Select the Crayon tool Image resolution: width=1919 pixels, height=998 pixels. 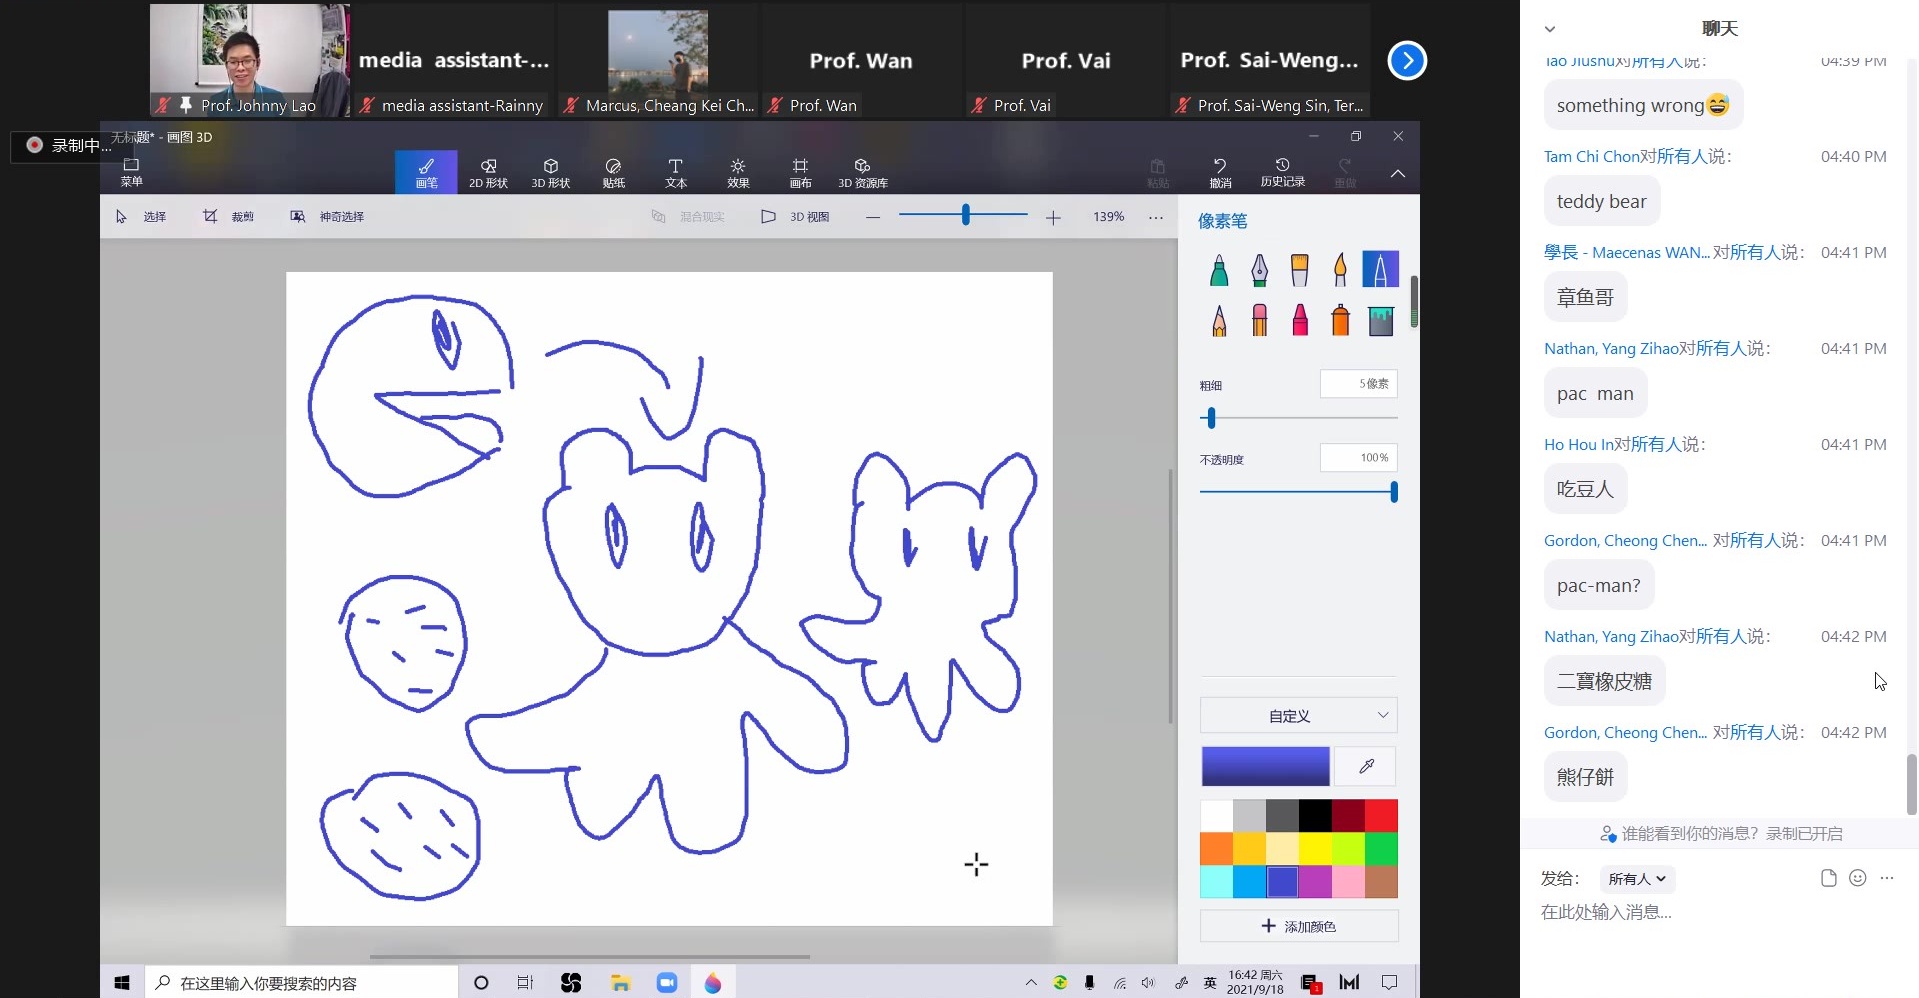tap(1299, 320)
